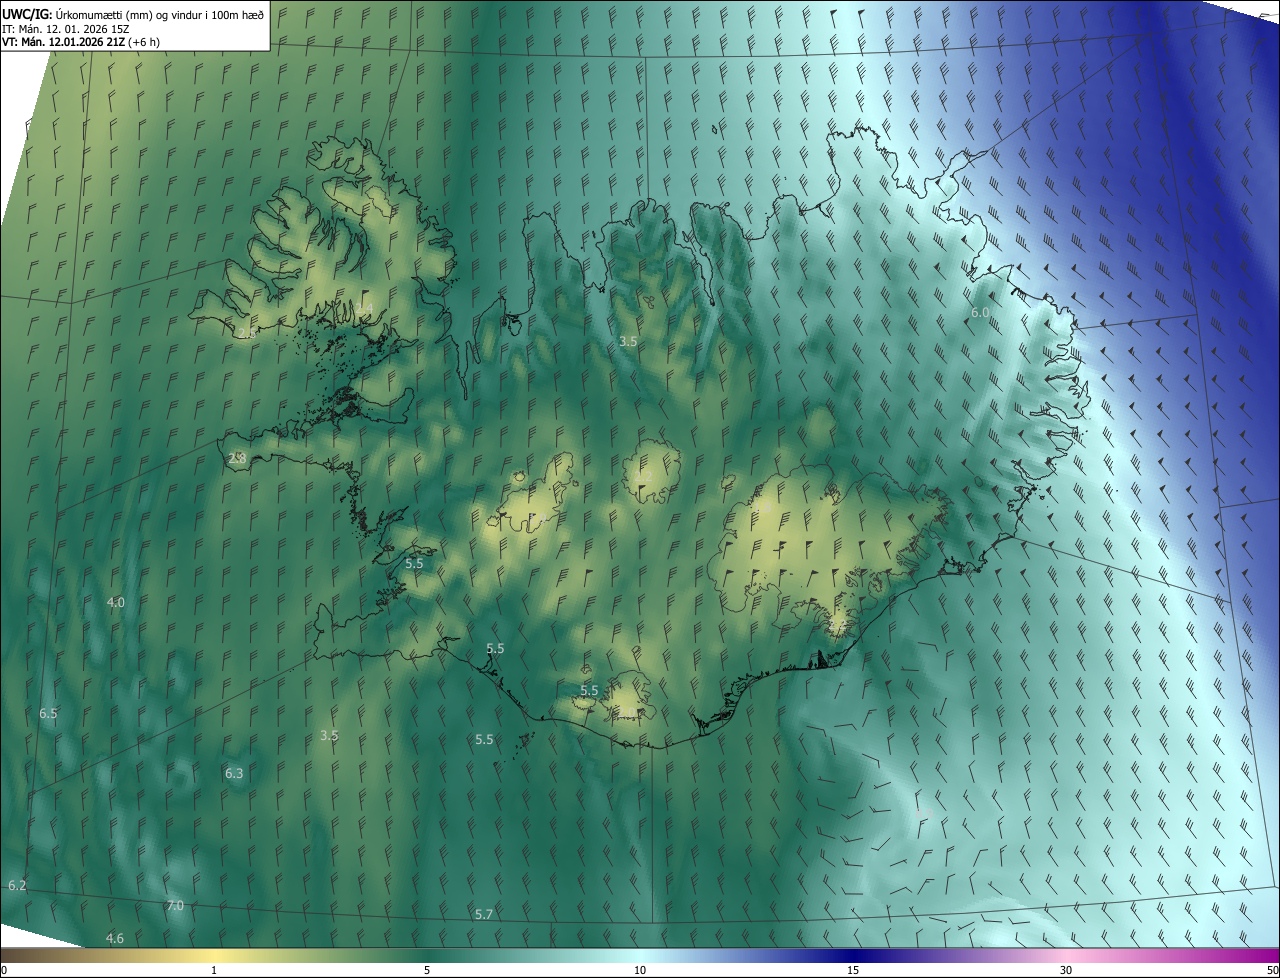The width and height of the screenshot is (1280, 978).
Task: Click the colour scale tick label 50
Action: pyautogui.click(x=1272, y=970)
